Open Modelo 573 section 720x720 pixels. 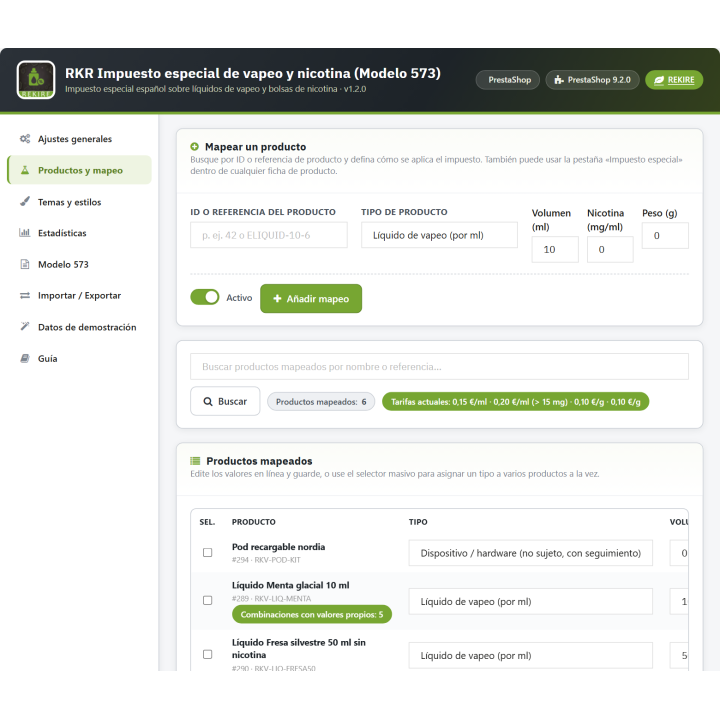coord(80,264)
